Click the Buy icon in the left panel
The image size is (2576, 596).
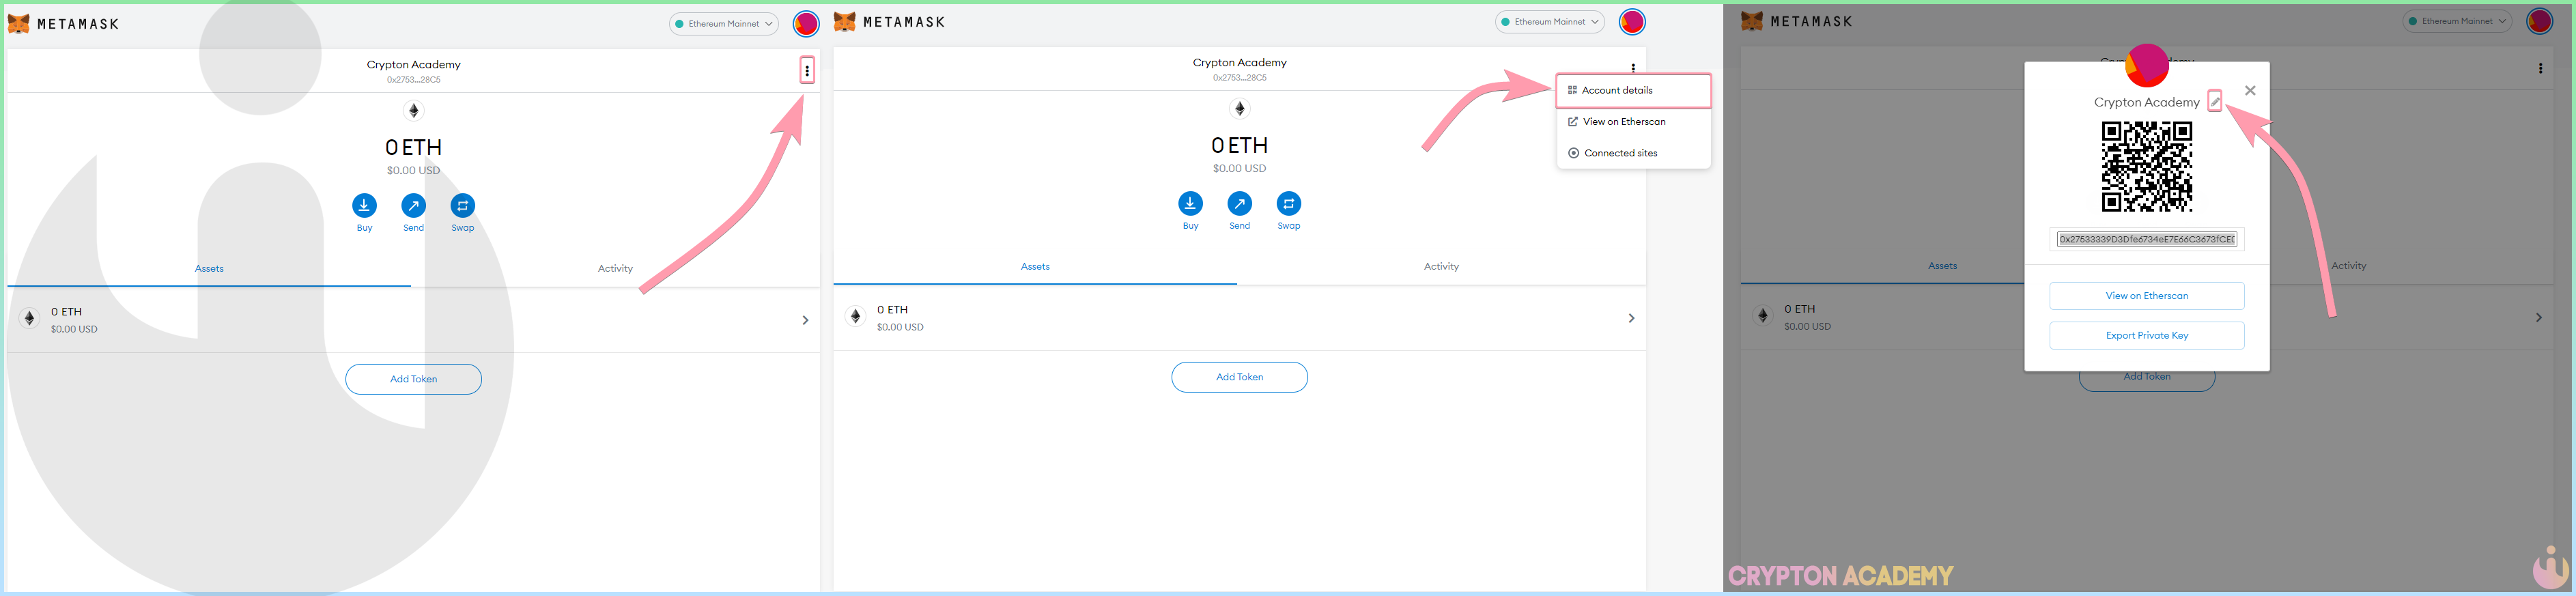pyautogui.click(x=364, y=205)
